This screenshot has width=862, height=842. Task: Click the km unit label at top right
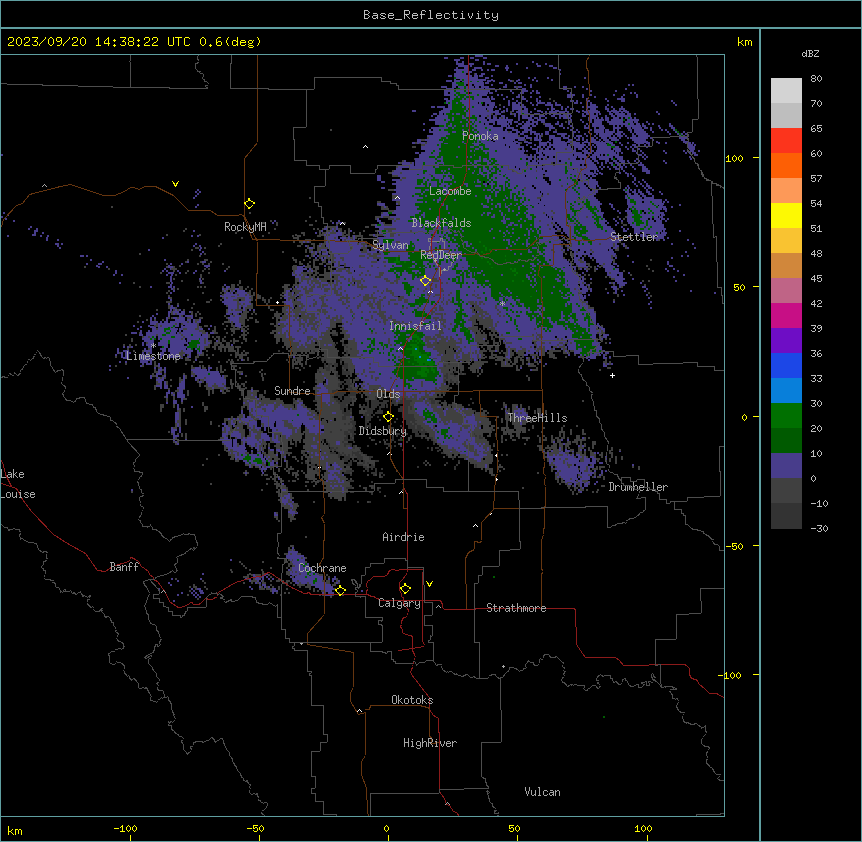745,42
